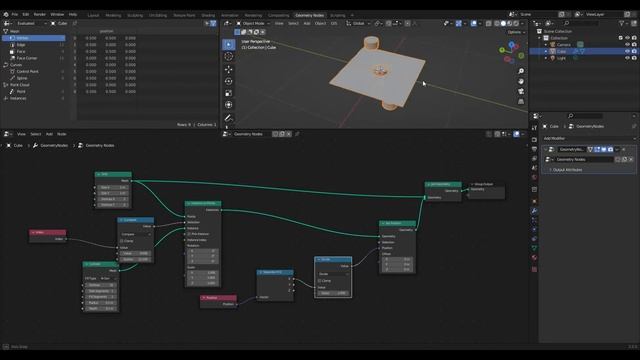Open the Object Mode dropdown
The width and height of the screenshot is (640, 360).
click(253, 24)
